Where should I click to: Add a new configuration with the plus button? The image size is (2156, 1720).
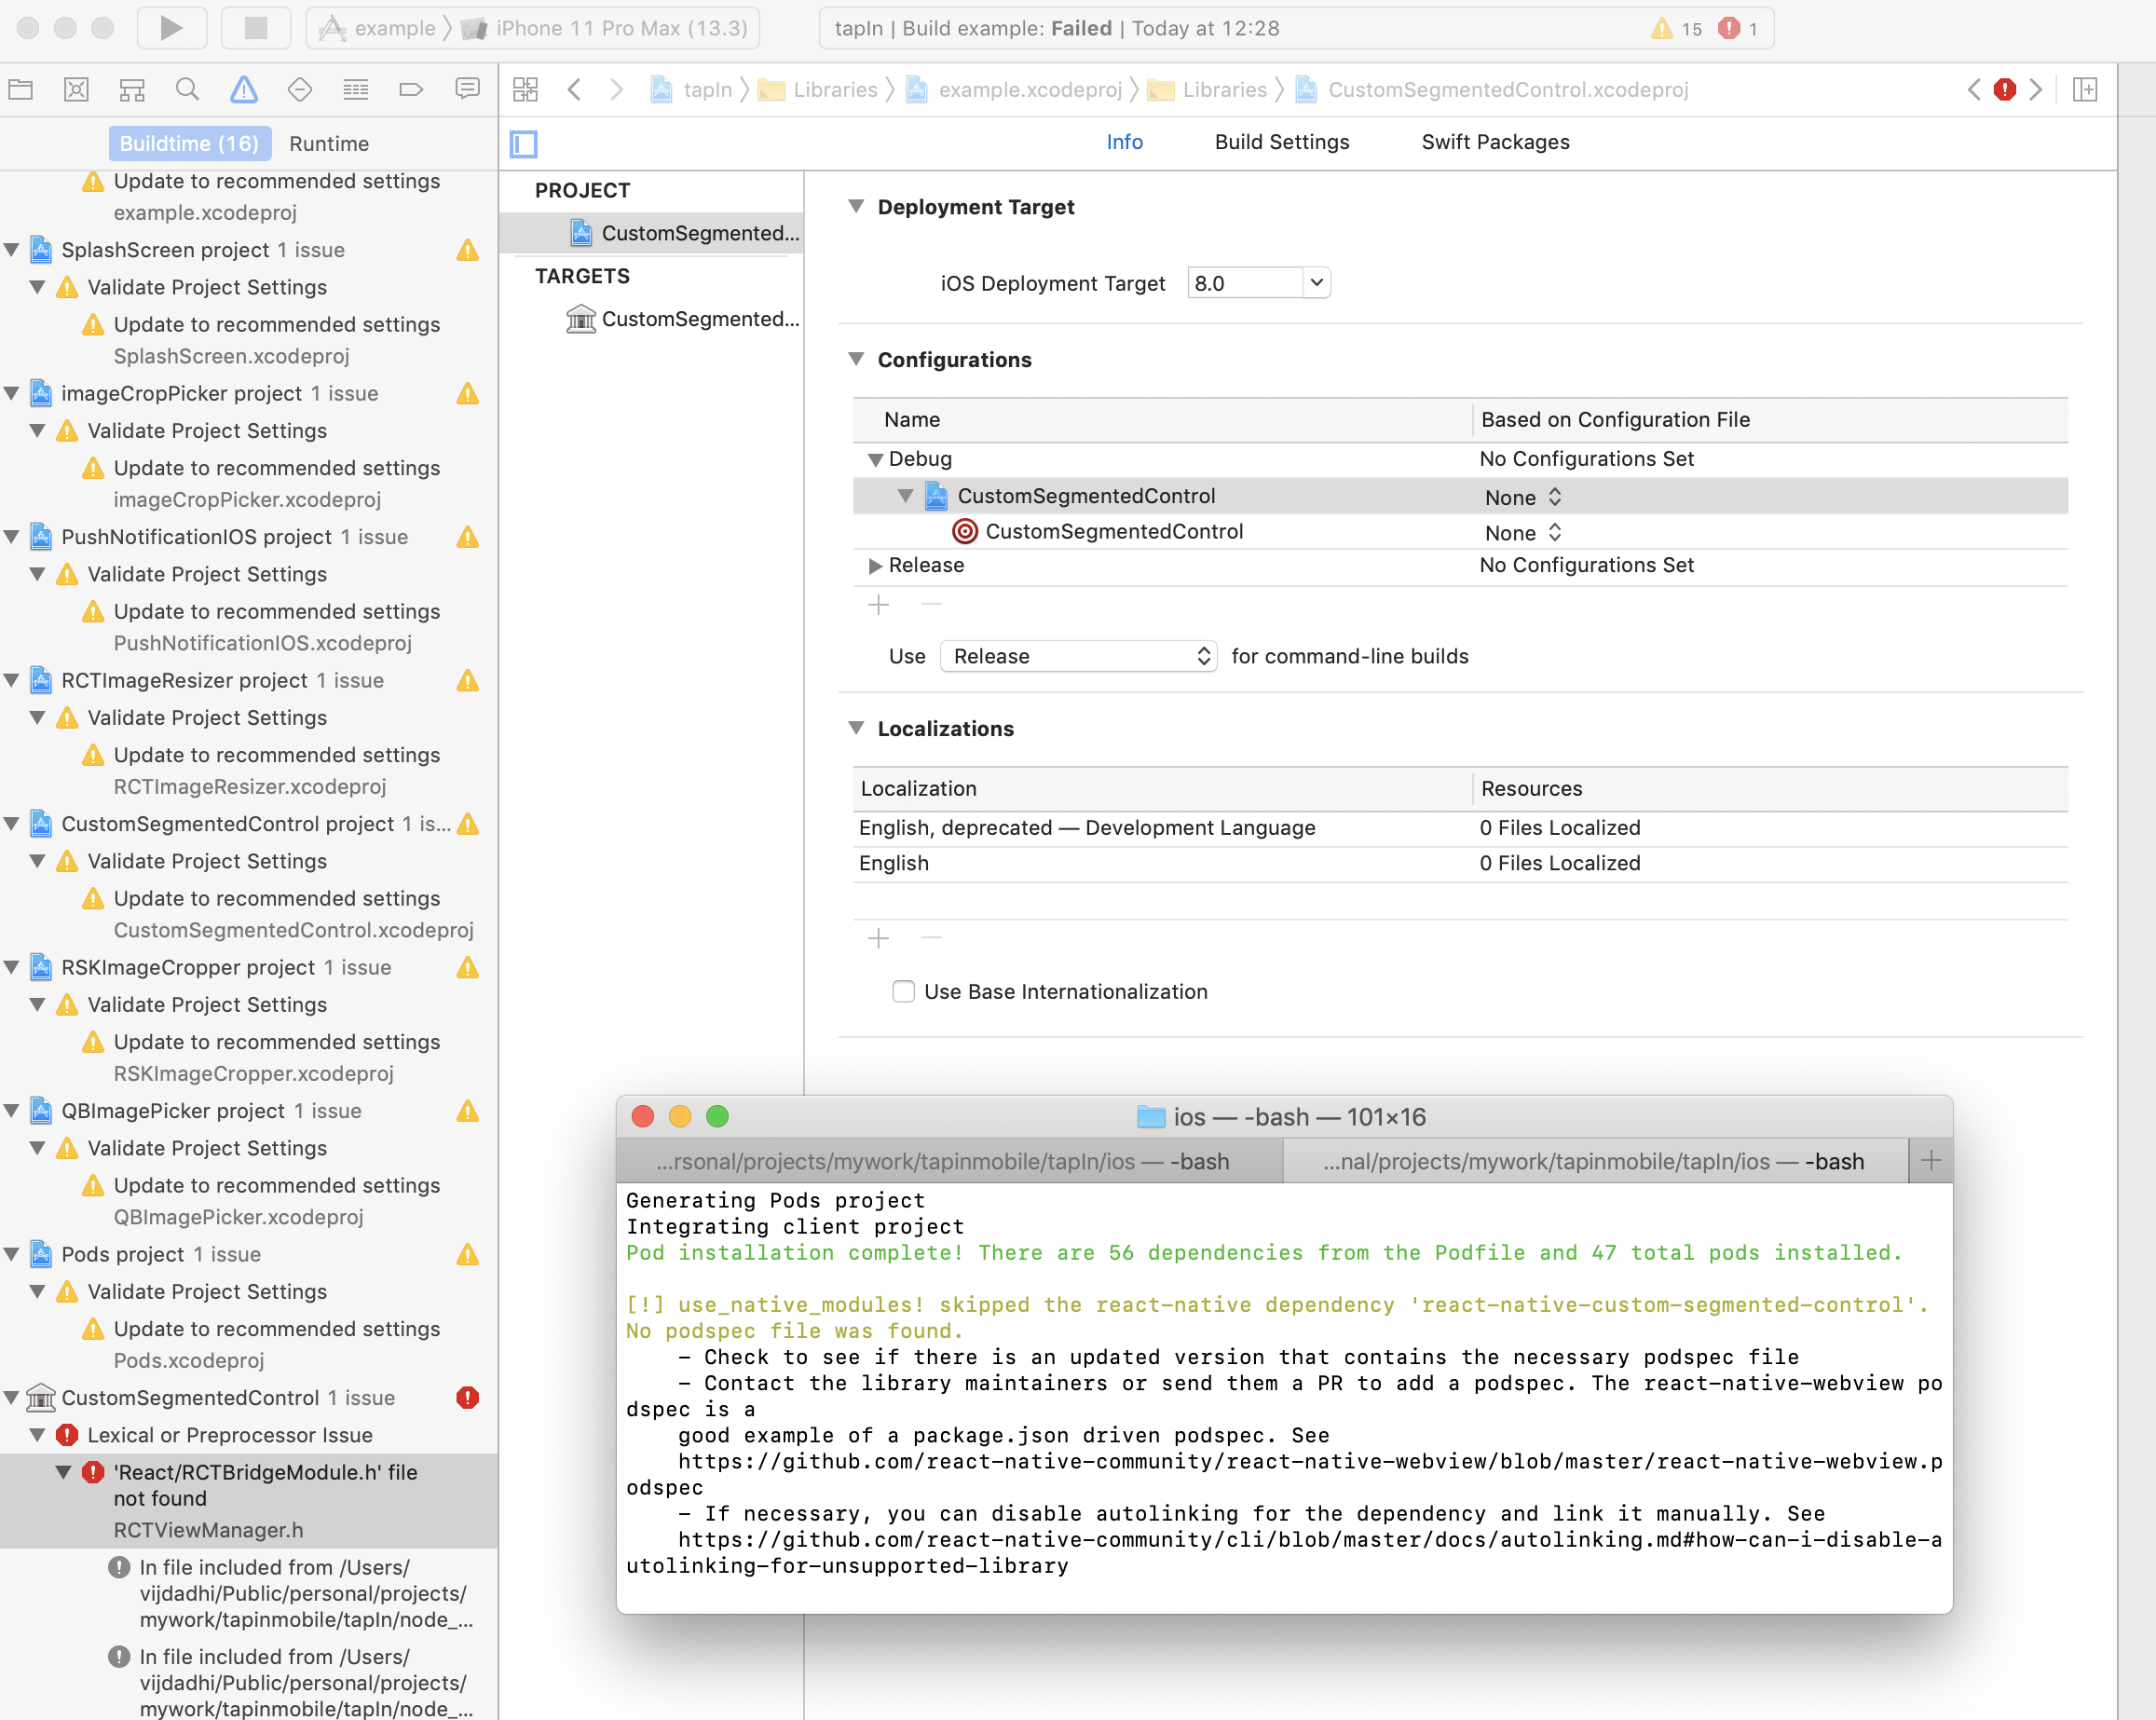click(878, 604)
